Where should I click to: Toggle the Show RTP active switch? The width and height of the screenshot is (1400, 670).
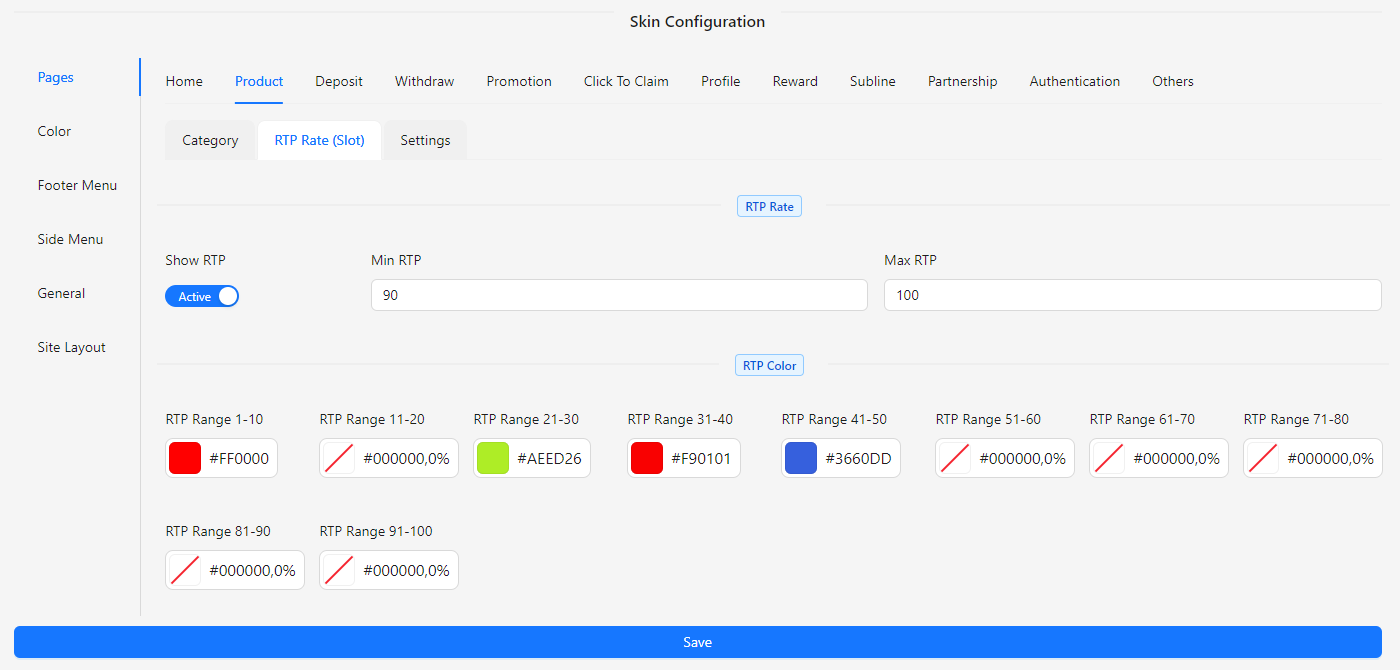click(x=202, y=296)
